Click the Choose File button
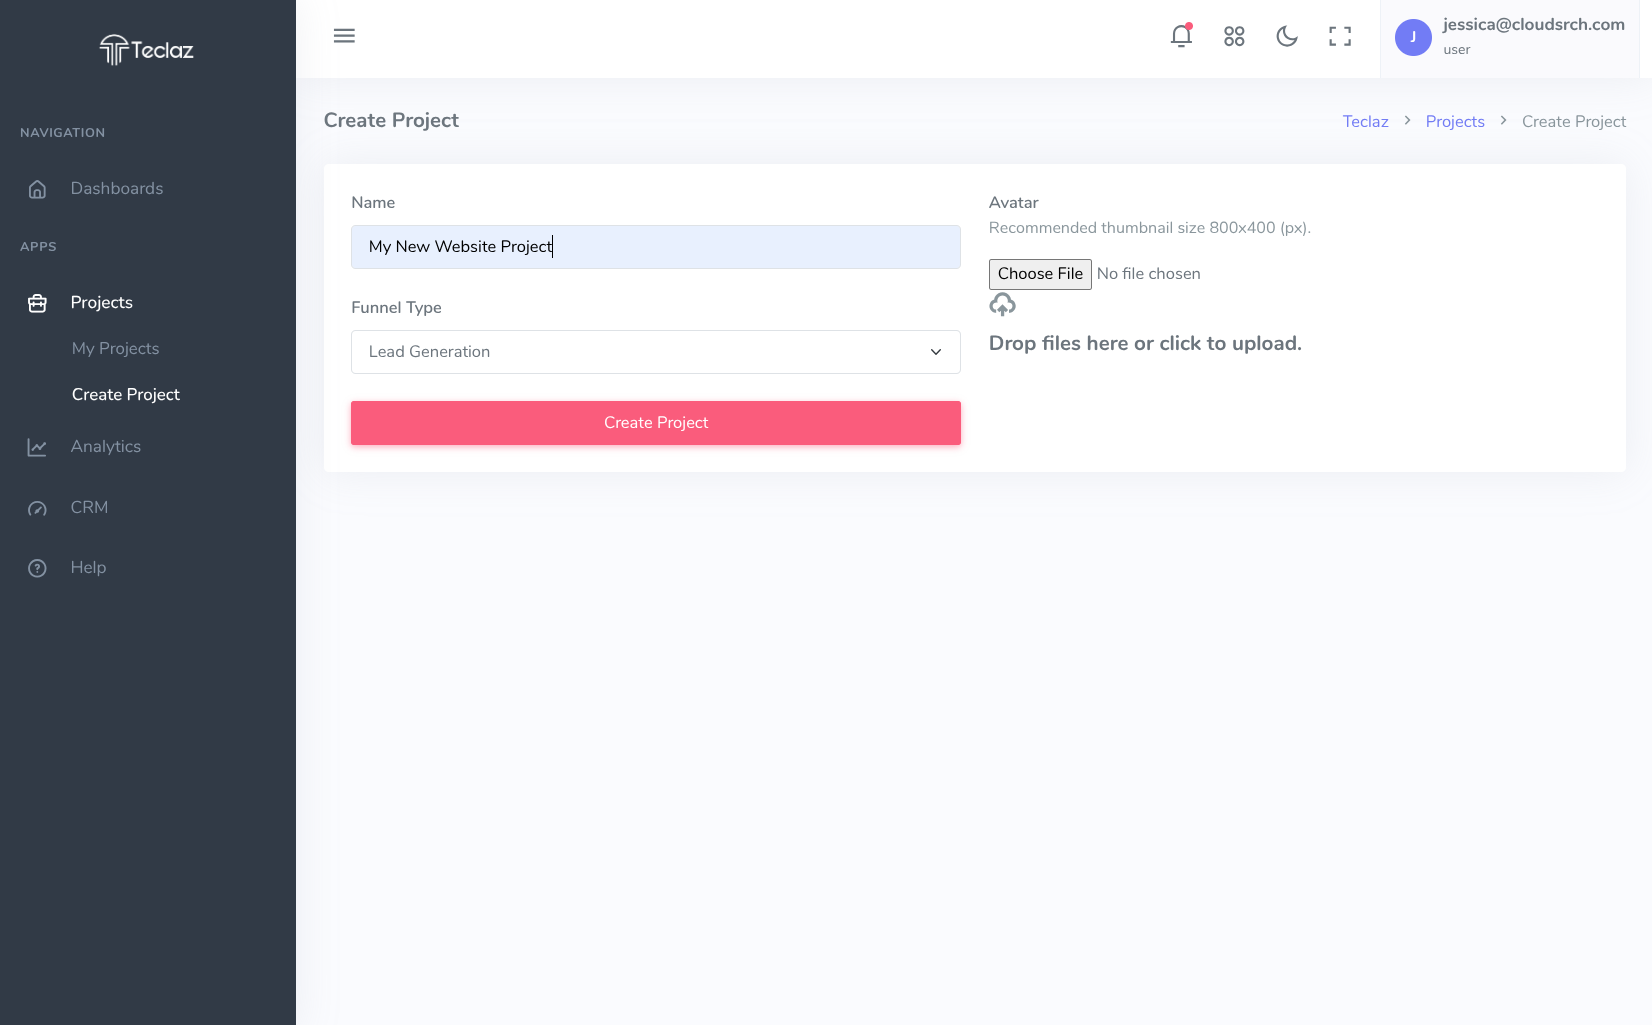 (x=1040, y=274)
